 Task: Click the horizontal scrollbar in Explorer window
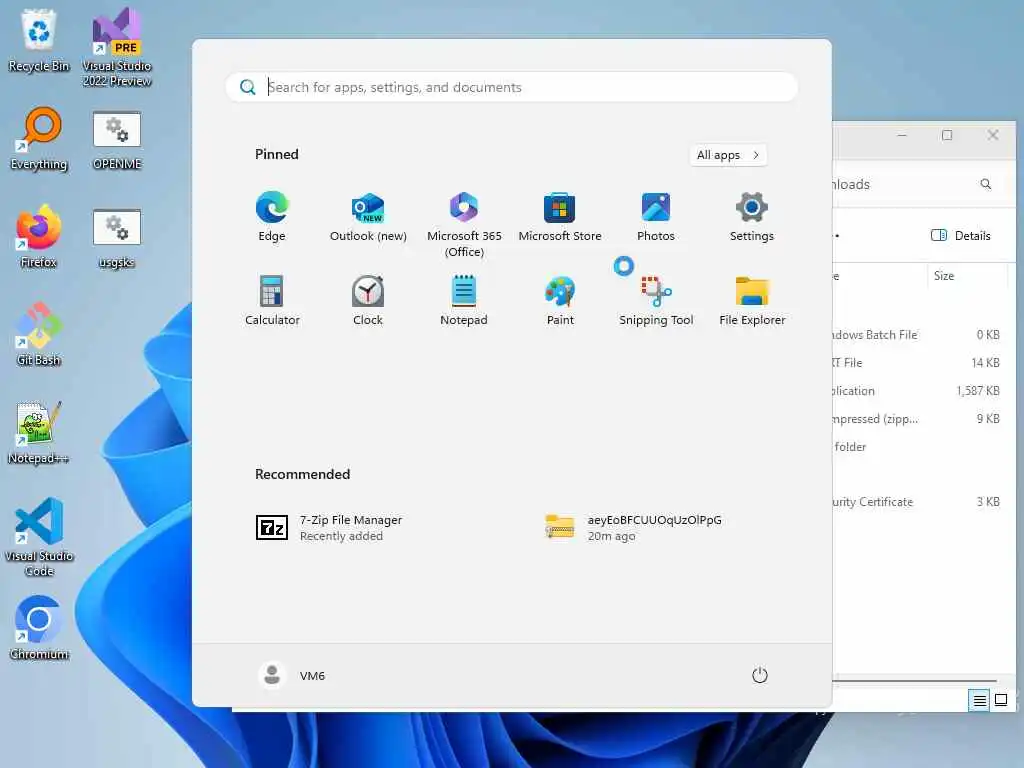point(914,680)
